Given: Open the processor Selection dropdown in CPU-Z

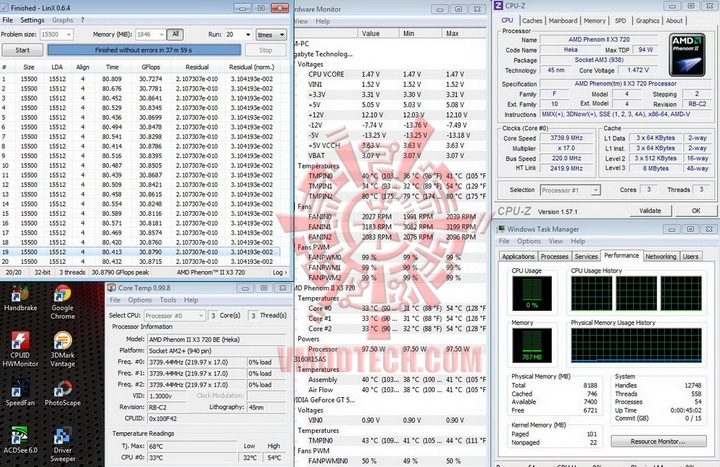Looking at the screenshot, I should [570, 190].
